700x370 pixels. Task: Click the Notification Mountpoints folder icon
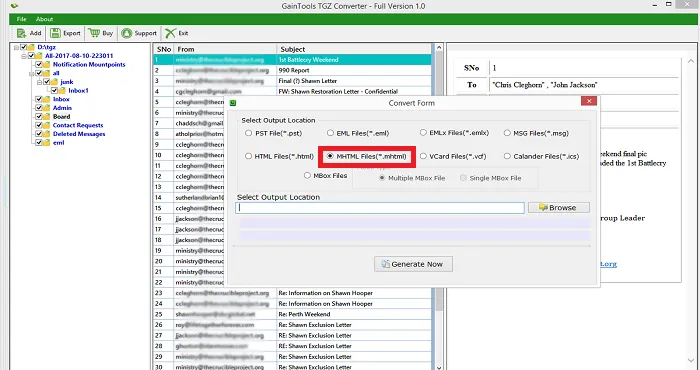[46, 65]
